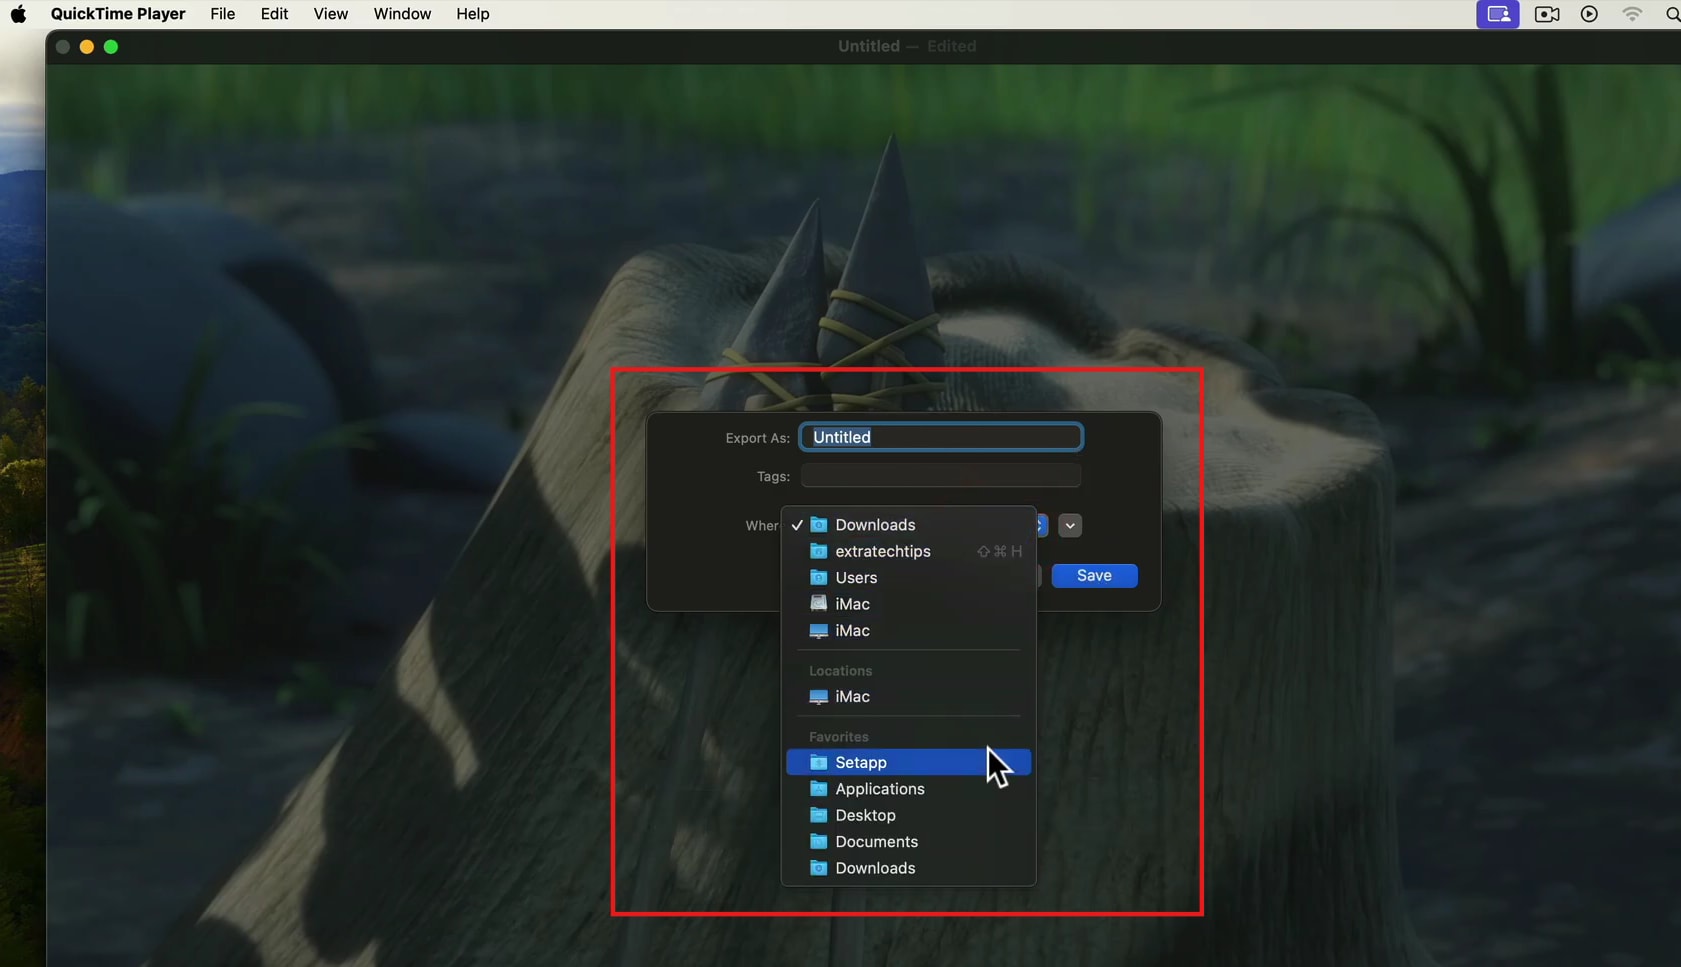Select the extratechtips home folder
Viewport: 1681px width, 967px height.
click(x=908, y=551)
